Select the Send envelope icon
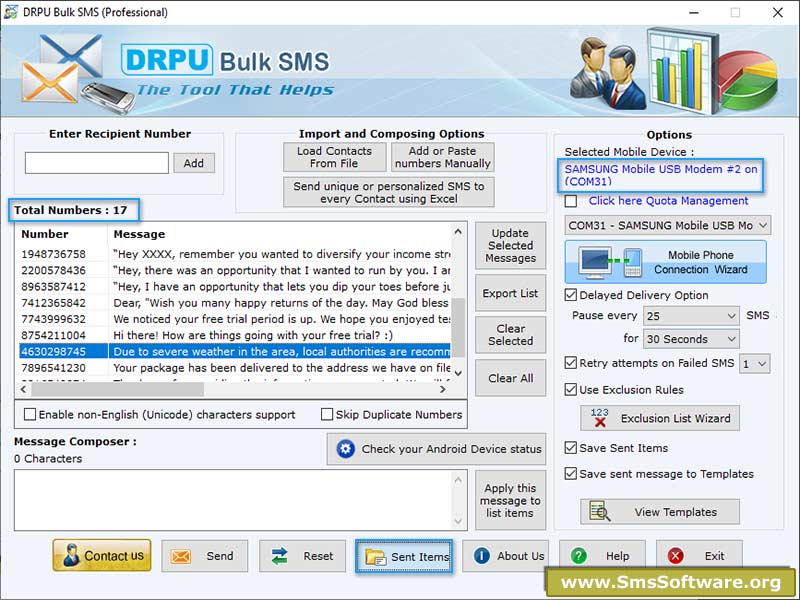Screen dimensions: 800x600 click(x=181, y=556)
